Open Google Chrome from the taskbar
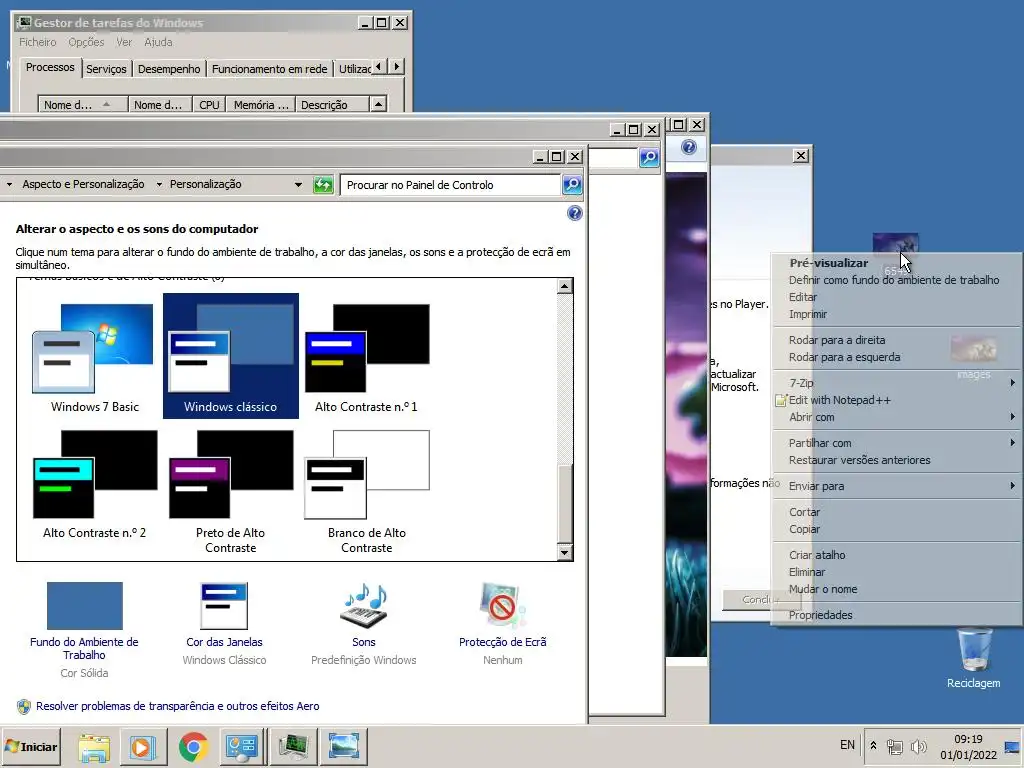1024x768 pixels. point(193,746)
